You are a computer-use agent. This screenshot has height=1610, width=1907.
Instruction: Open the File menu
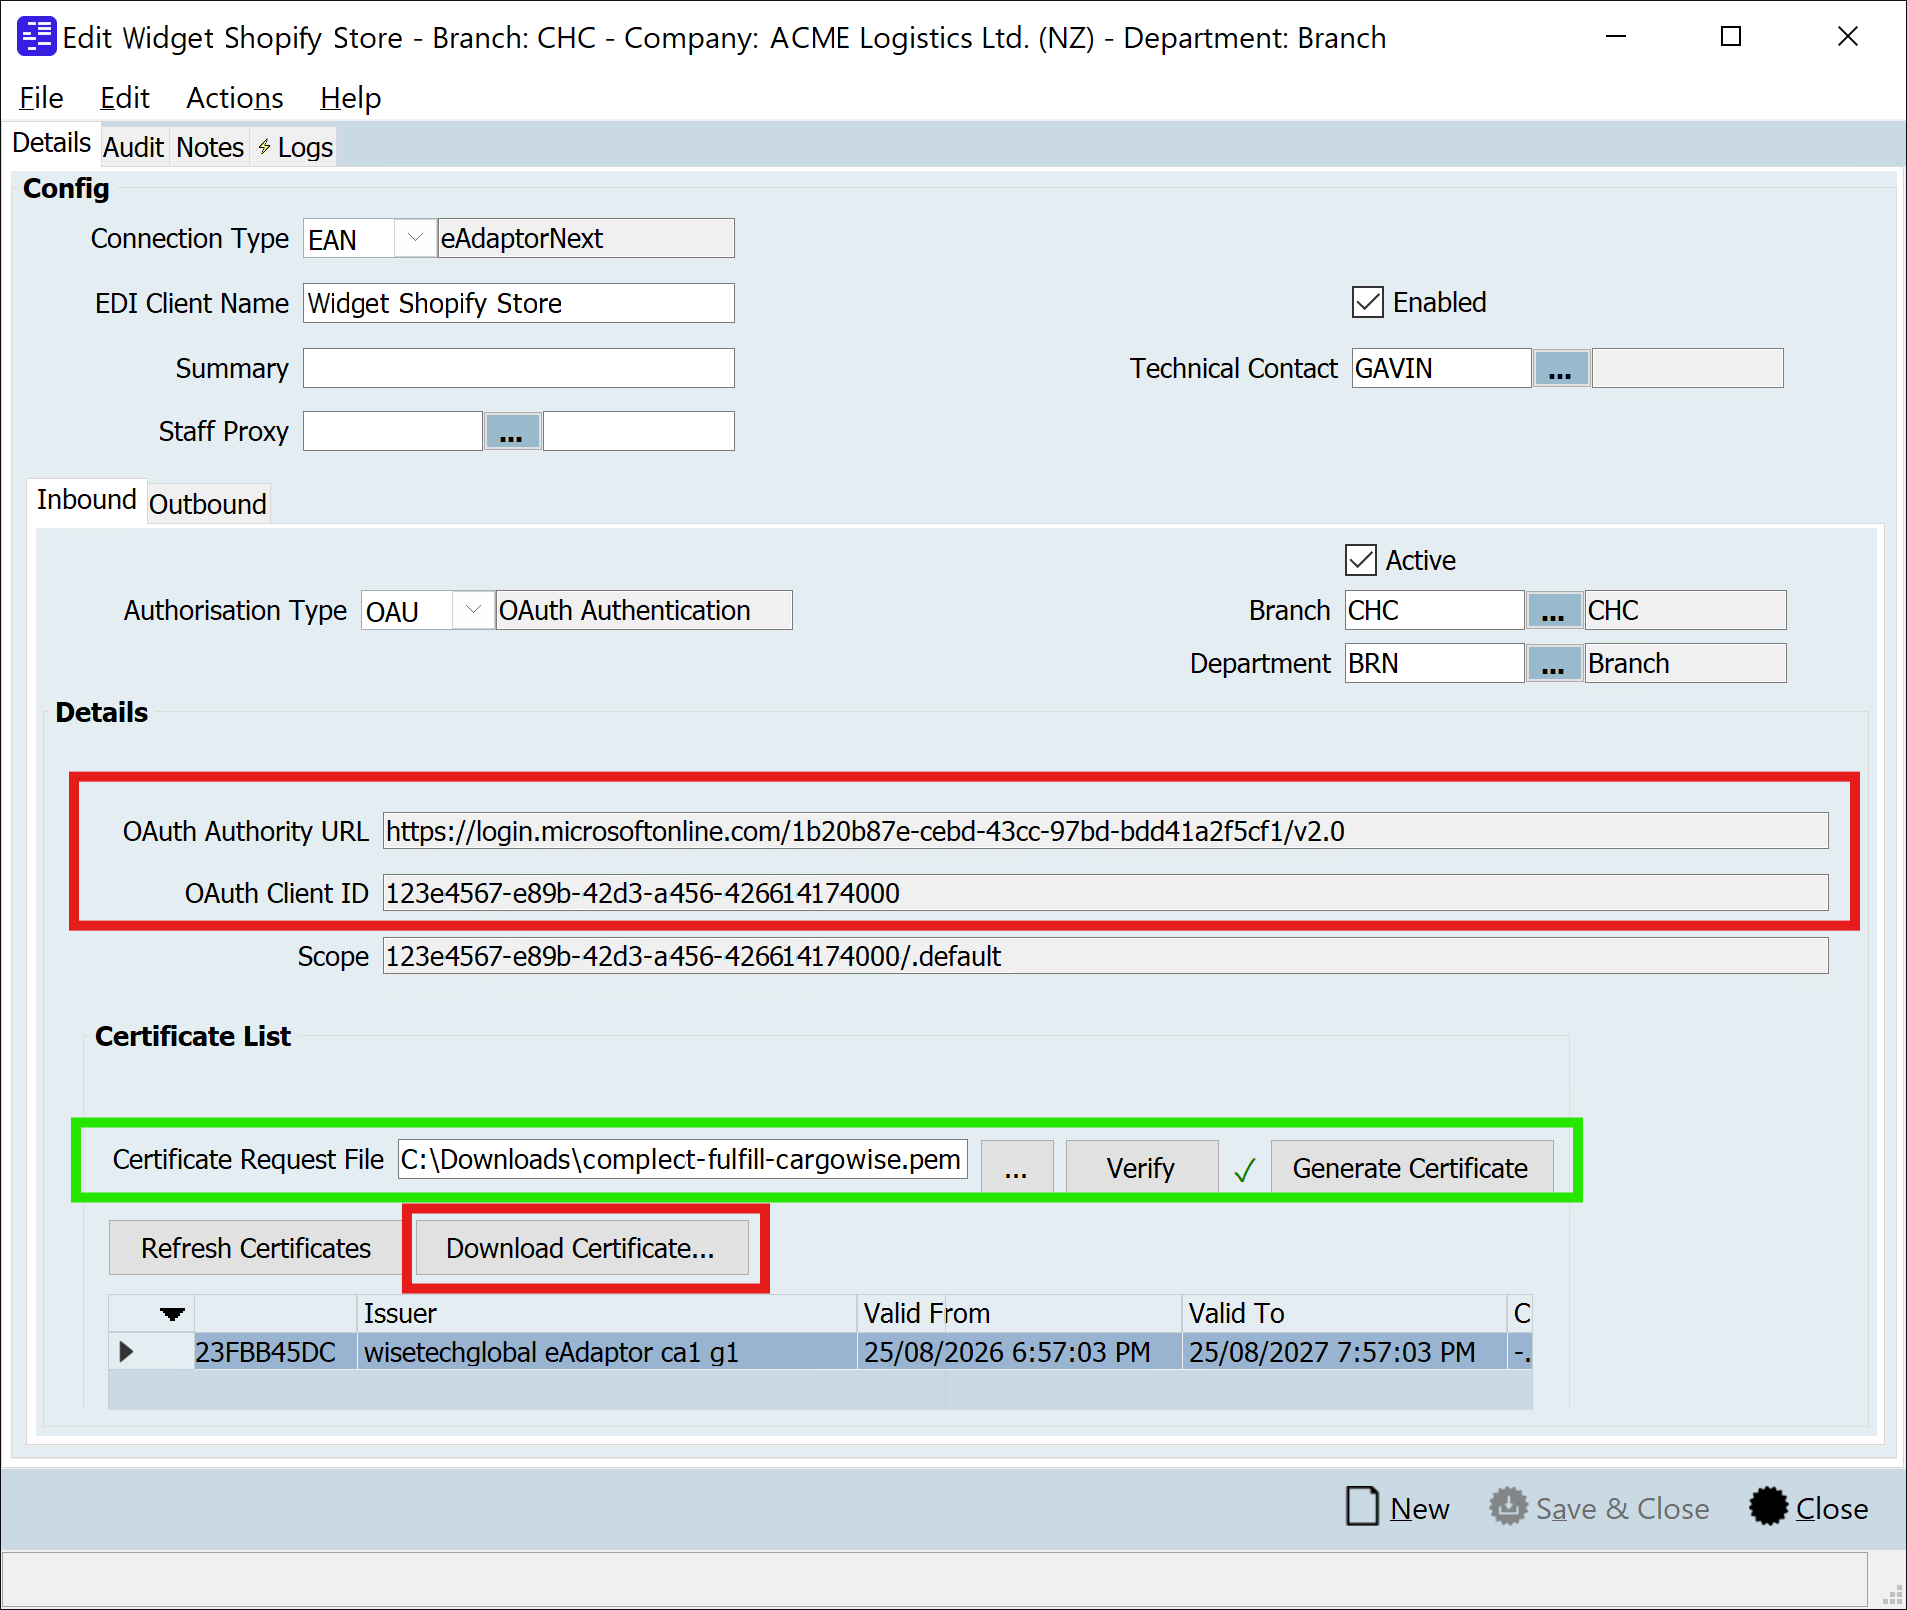click(x=41, y=98)
